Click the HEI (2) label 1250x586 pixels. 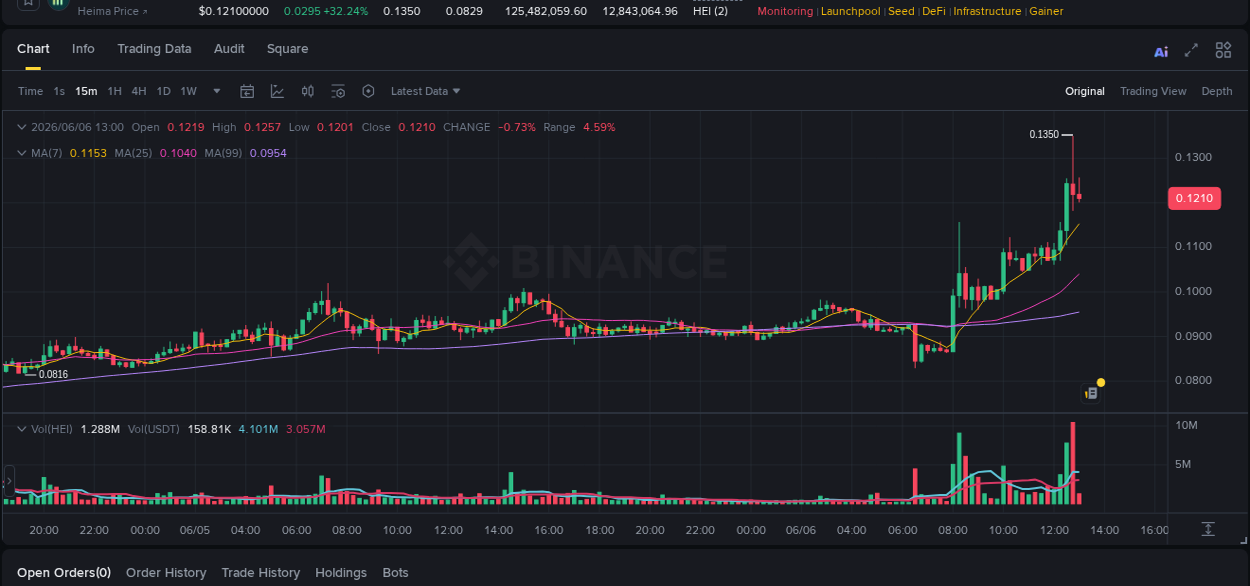pyautogui.click(x=710, y=11)
